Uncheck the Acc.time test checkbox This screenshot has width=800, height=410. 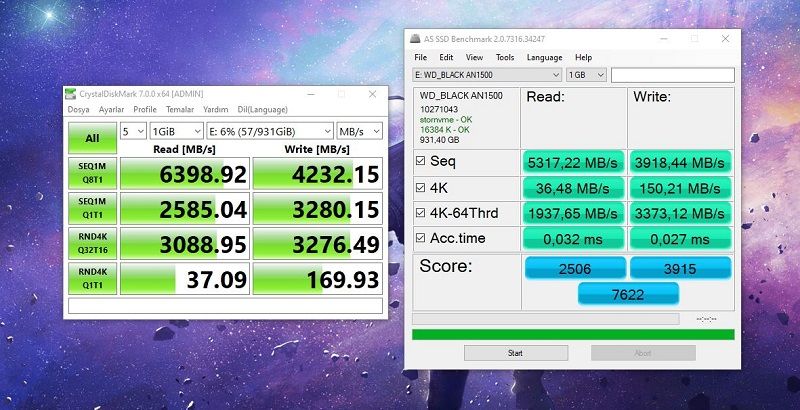click(420, 238)
